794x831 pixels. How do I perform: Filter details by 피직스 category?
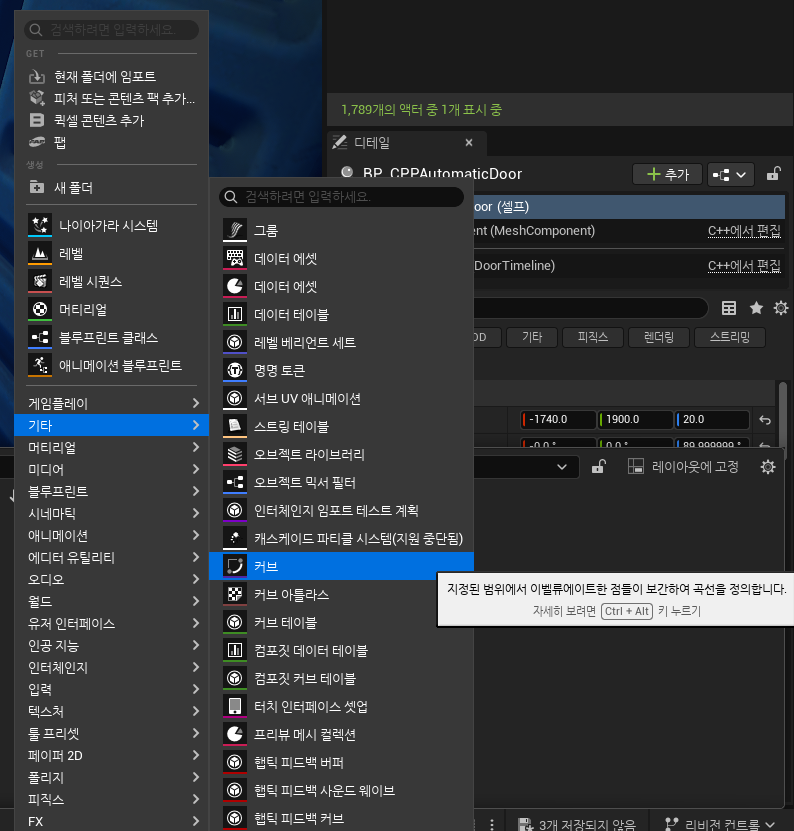pos(593,337)
